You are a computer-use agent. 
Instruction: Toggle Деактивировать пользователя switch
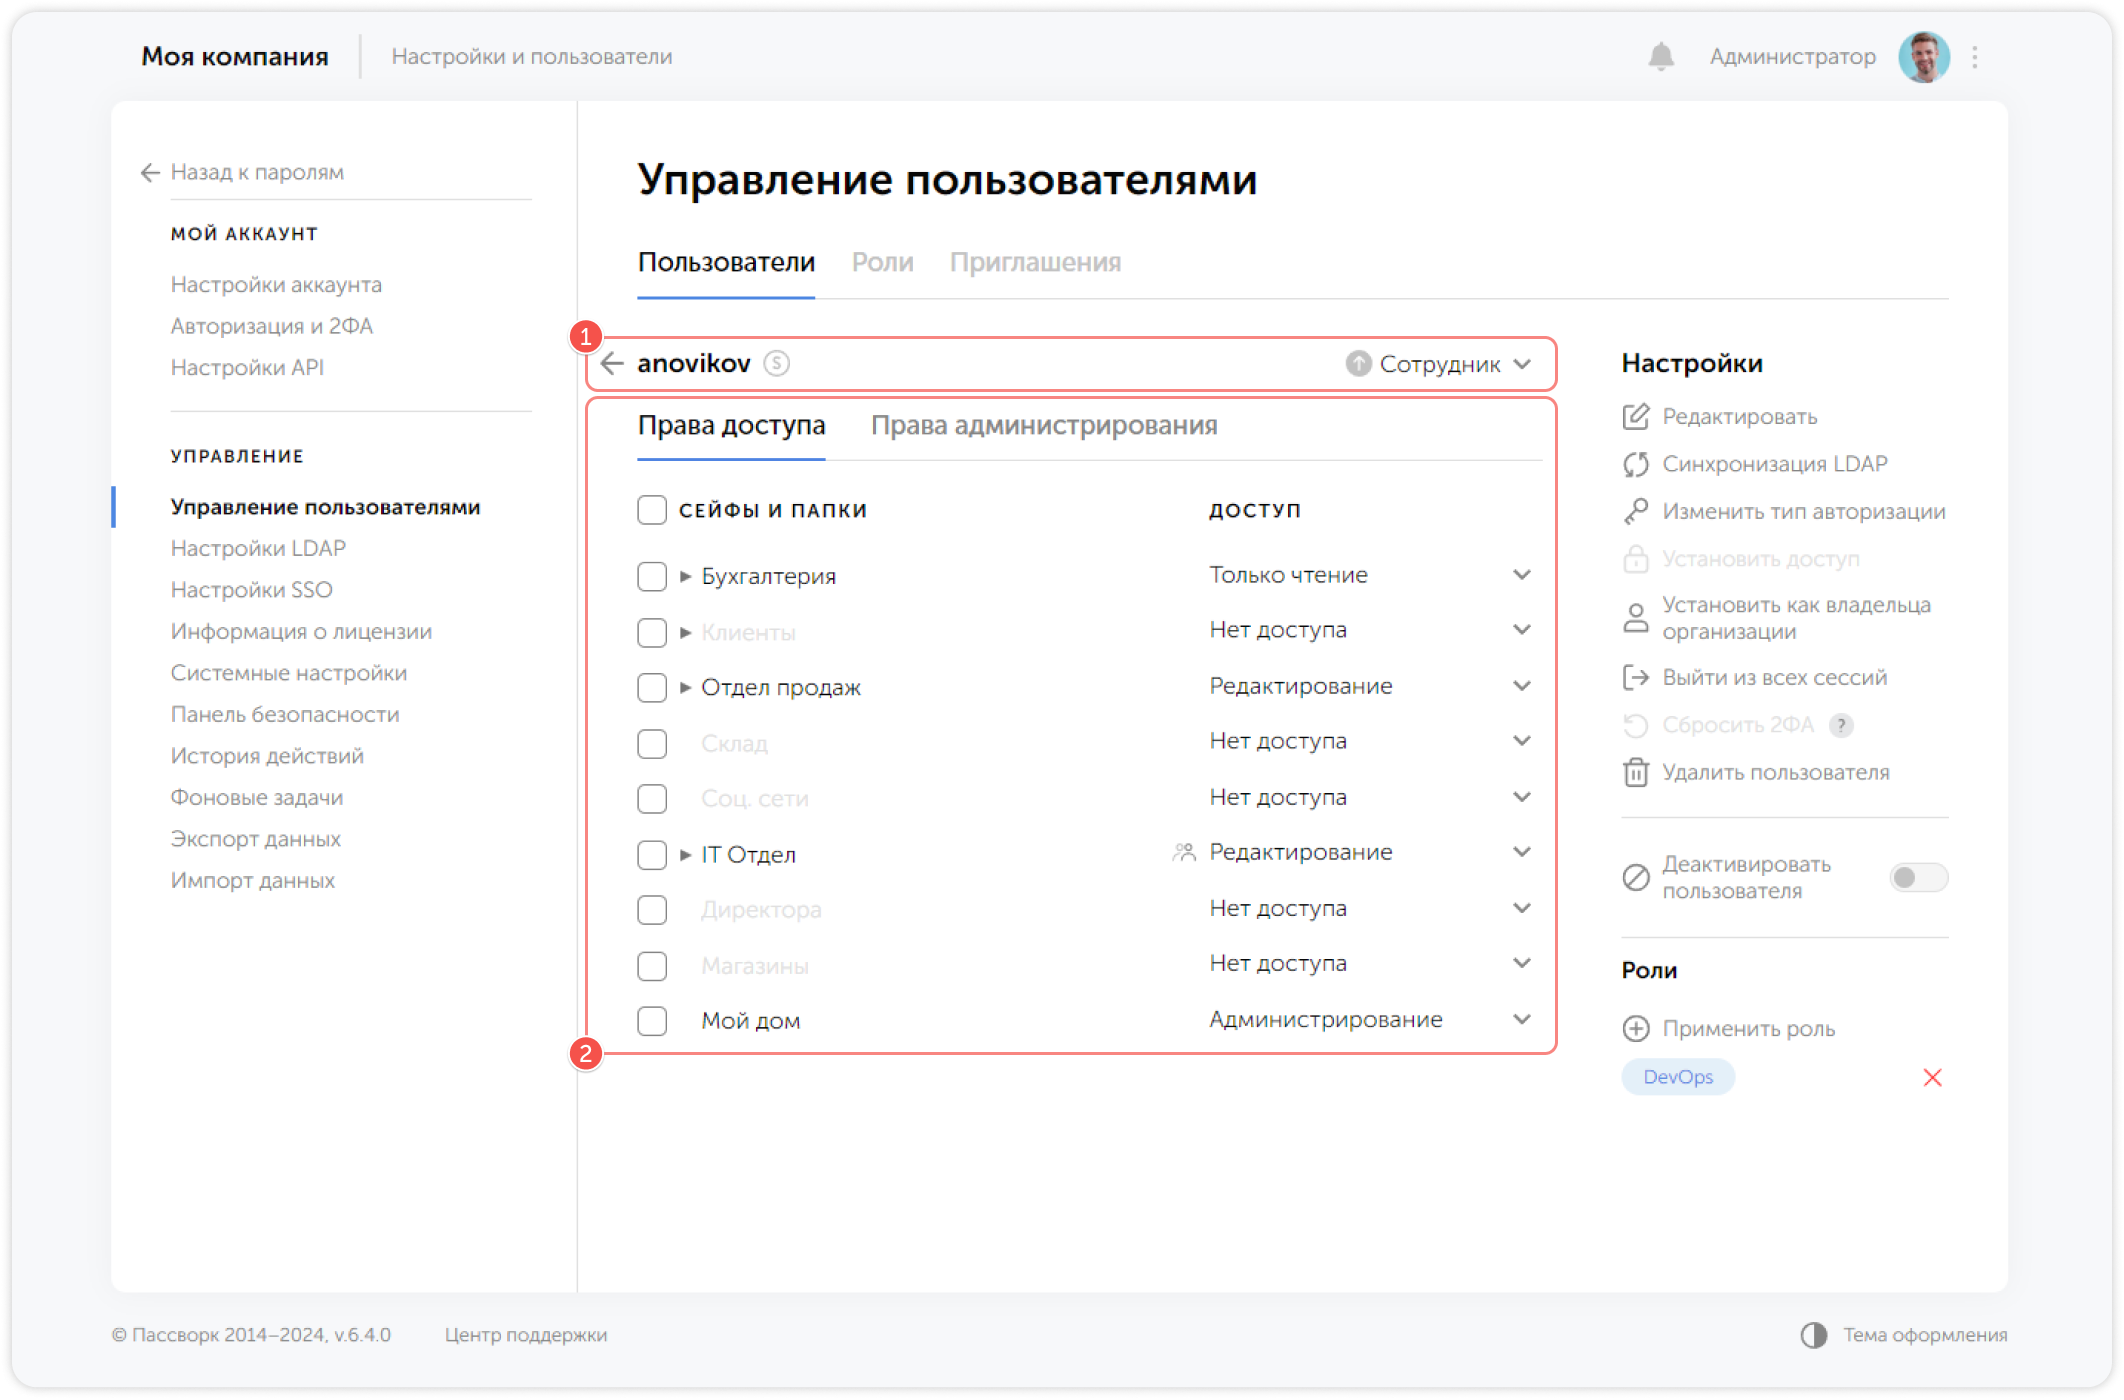(1918, 877)
